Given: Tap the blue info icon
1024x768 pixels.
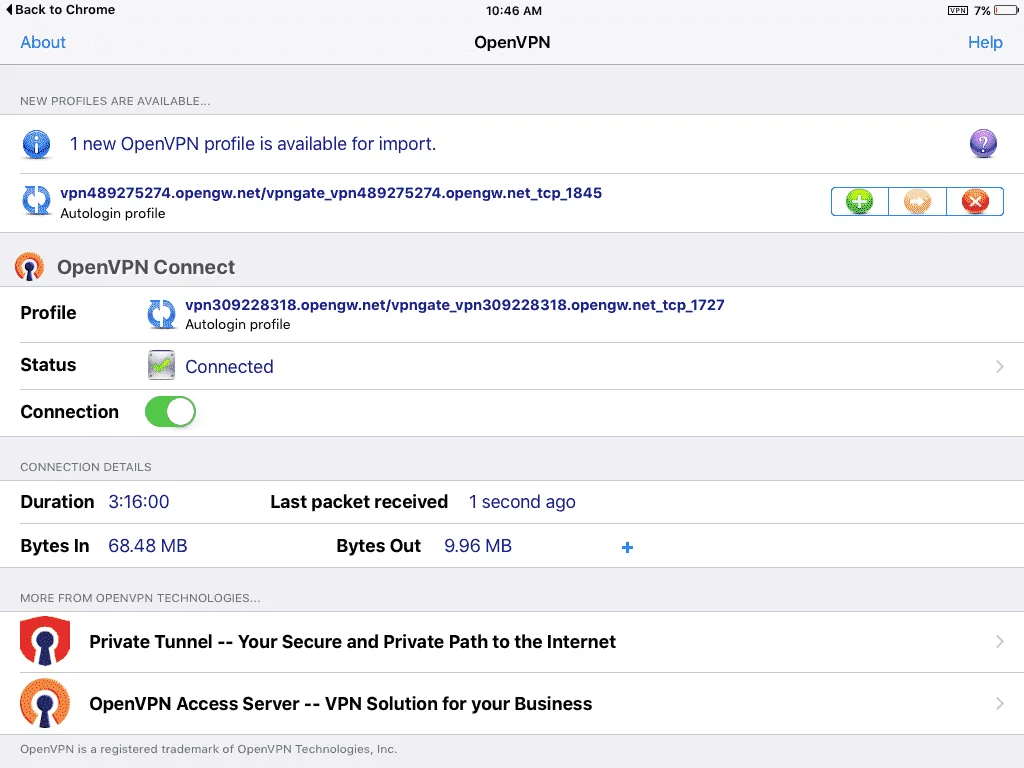Looking at the screenshot, I should tap(37, 144).
